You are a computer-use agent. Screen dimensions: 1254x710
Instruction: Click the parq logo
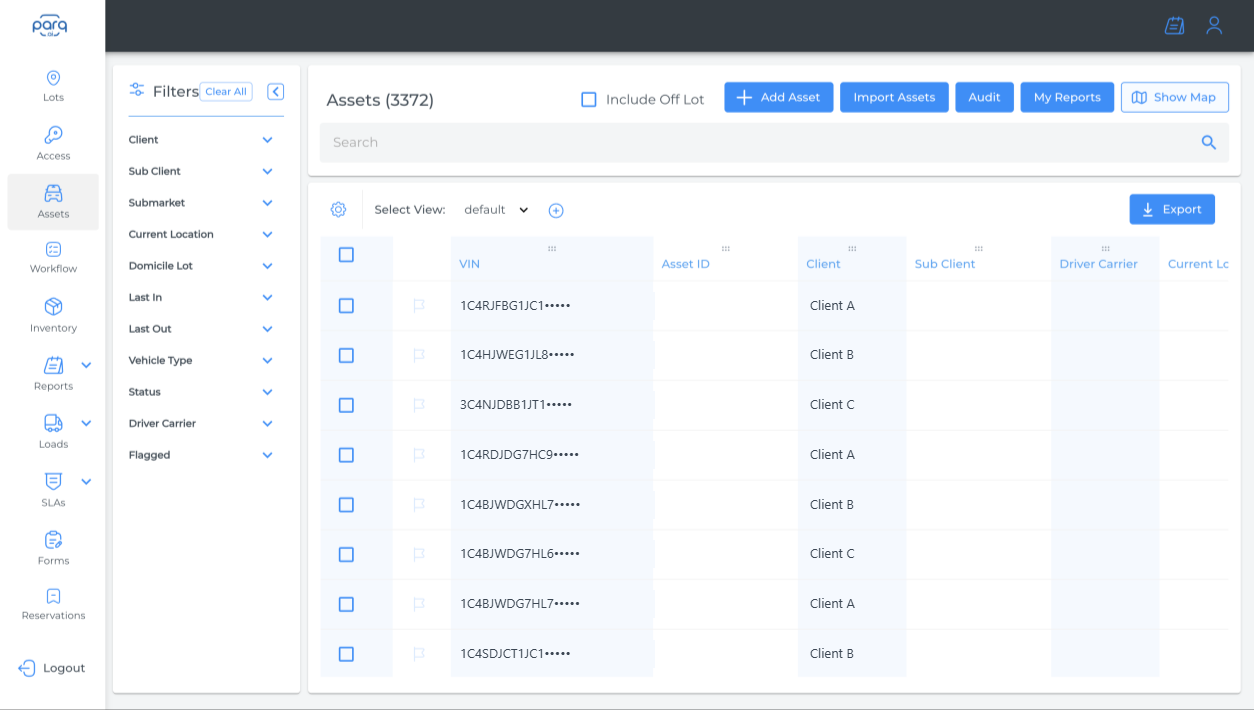[x=52, y=25]
